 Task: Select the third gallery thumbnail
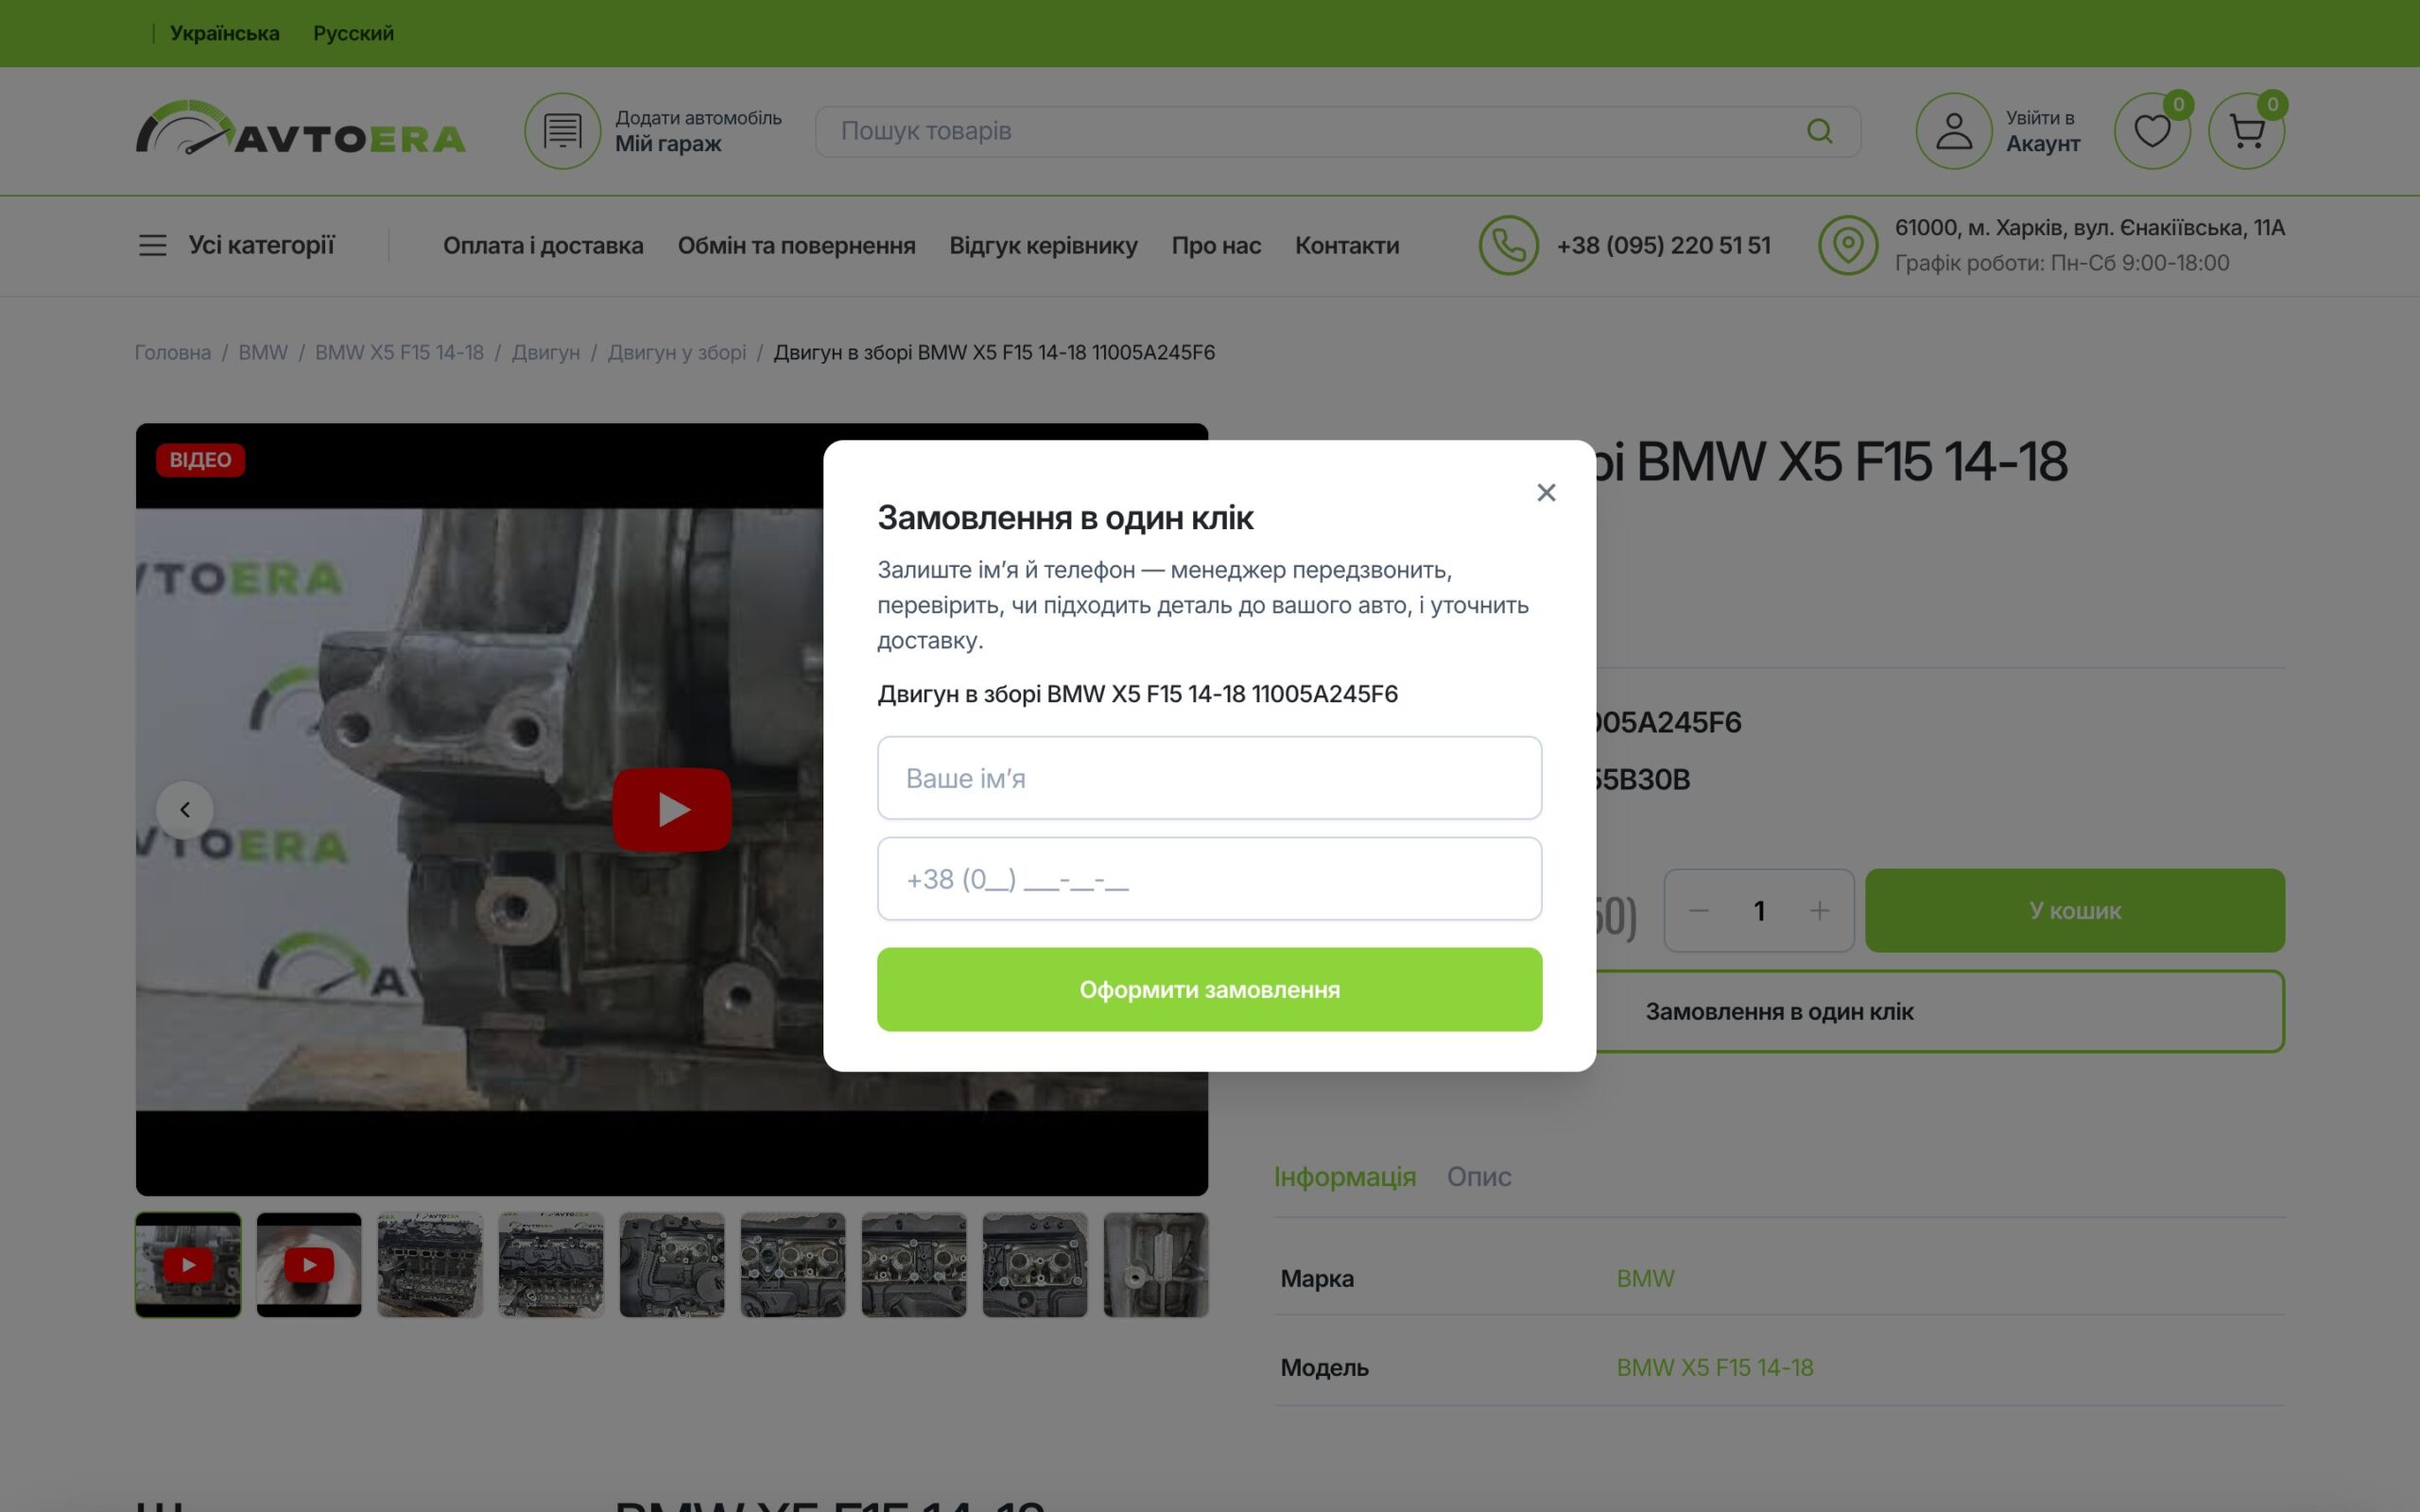point(430,1265)
